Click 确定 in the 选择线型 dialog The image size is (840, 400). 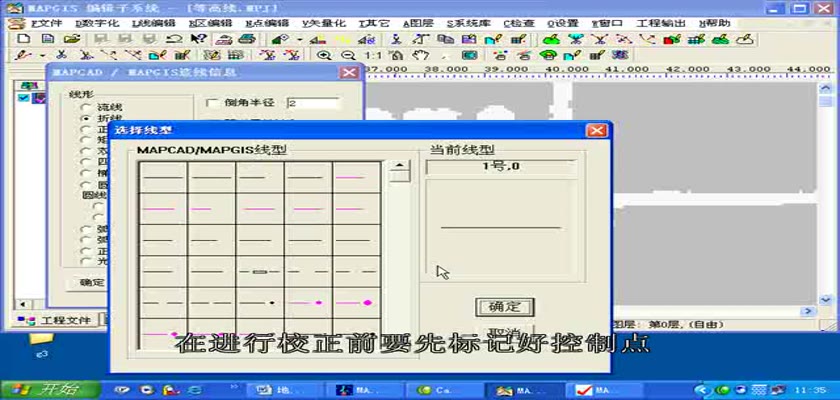click(504, 307)
